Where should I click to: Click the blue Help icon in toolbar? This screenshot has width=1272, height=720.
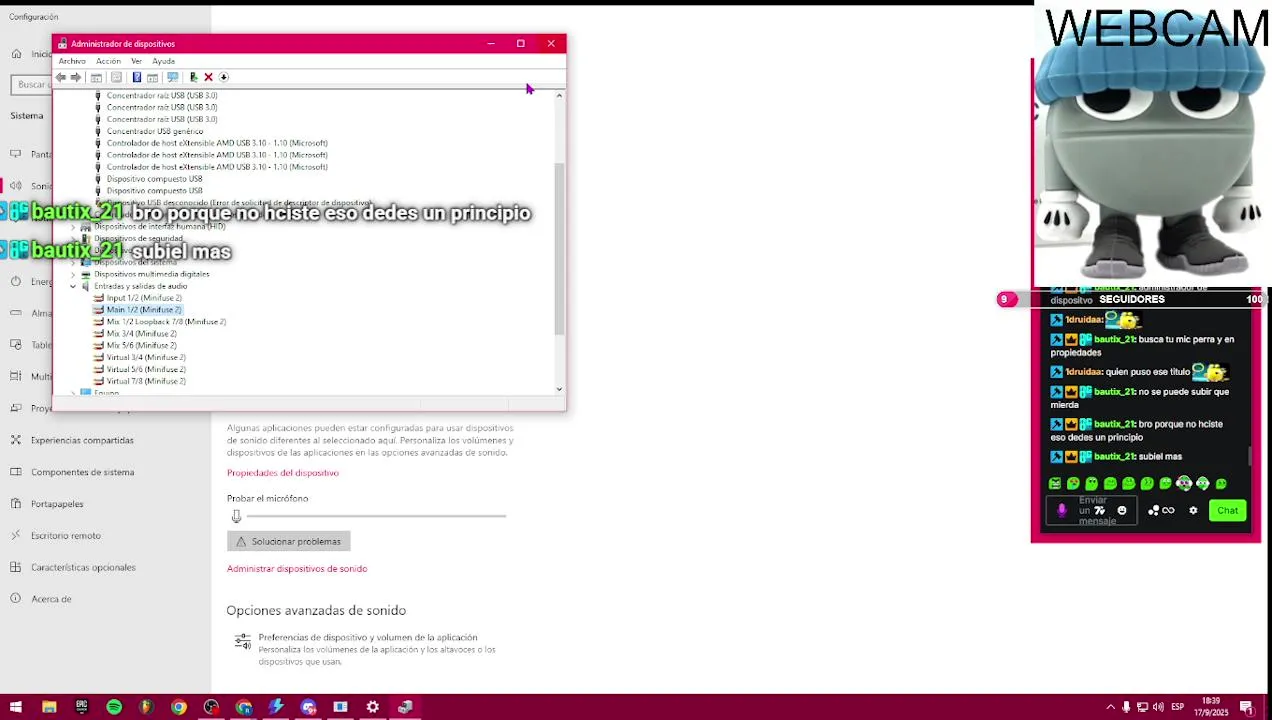(x=137, y=77)
